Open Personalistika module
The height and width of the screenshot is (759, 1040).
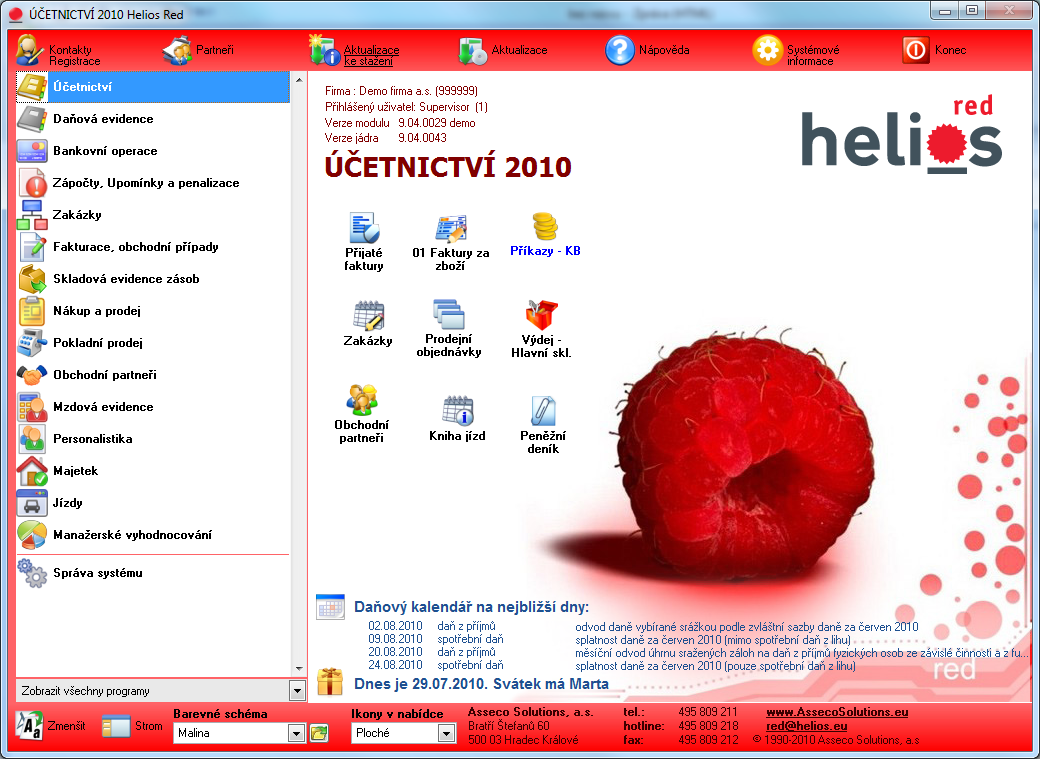tap(153, 439)
